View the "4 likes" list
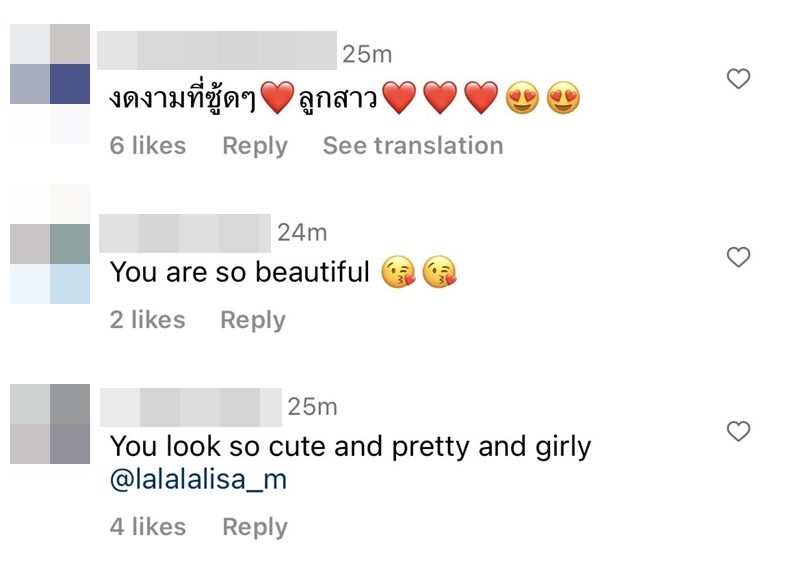This screenshot has height=565, width=800. [148, 527]
